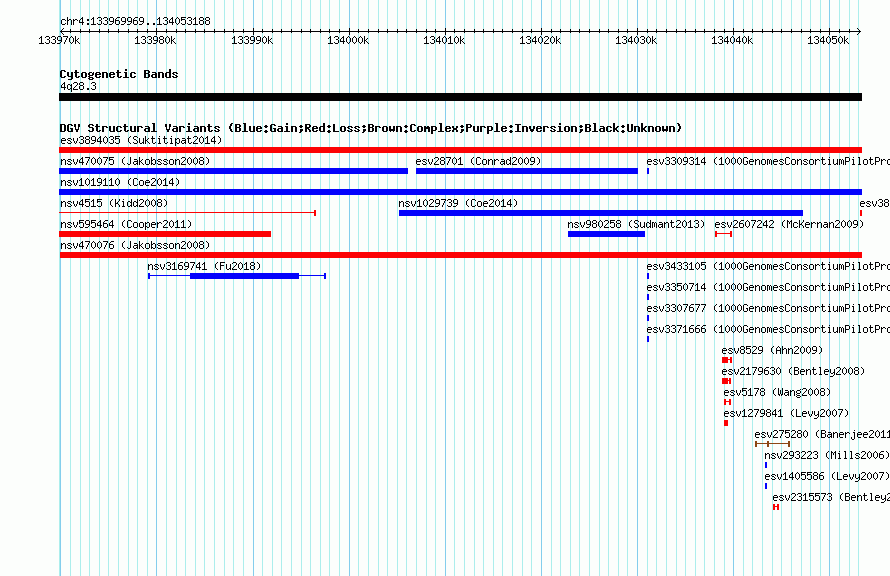This screenshot has height=576, width=890.
Task: Select the nsv470075 (Jakobsson2008) blue gain bar
Action: click(233, 171)
